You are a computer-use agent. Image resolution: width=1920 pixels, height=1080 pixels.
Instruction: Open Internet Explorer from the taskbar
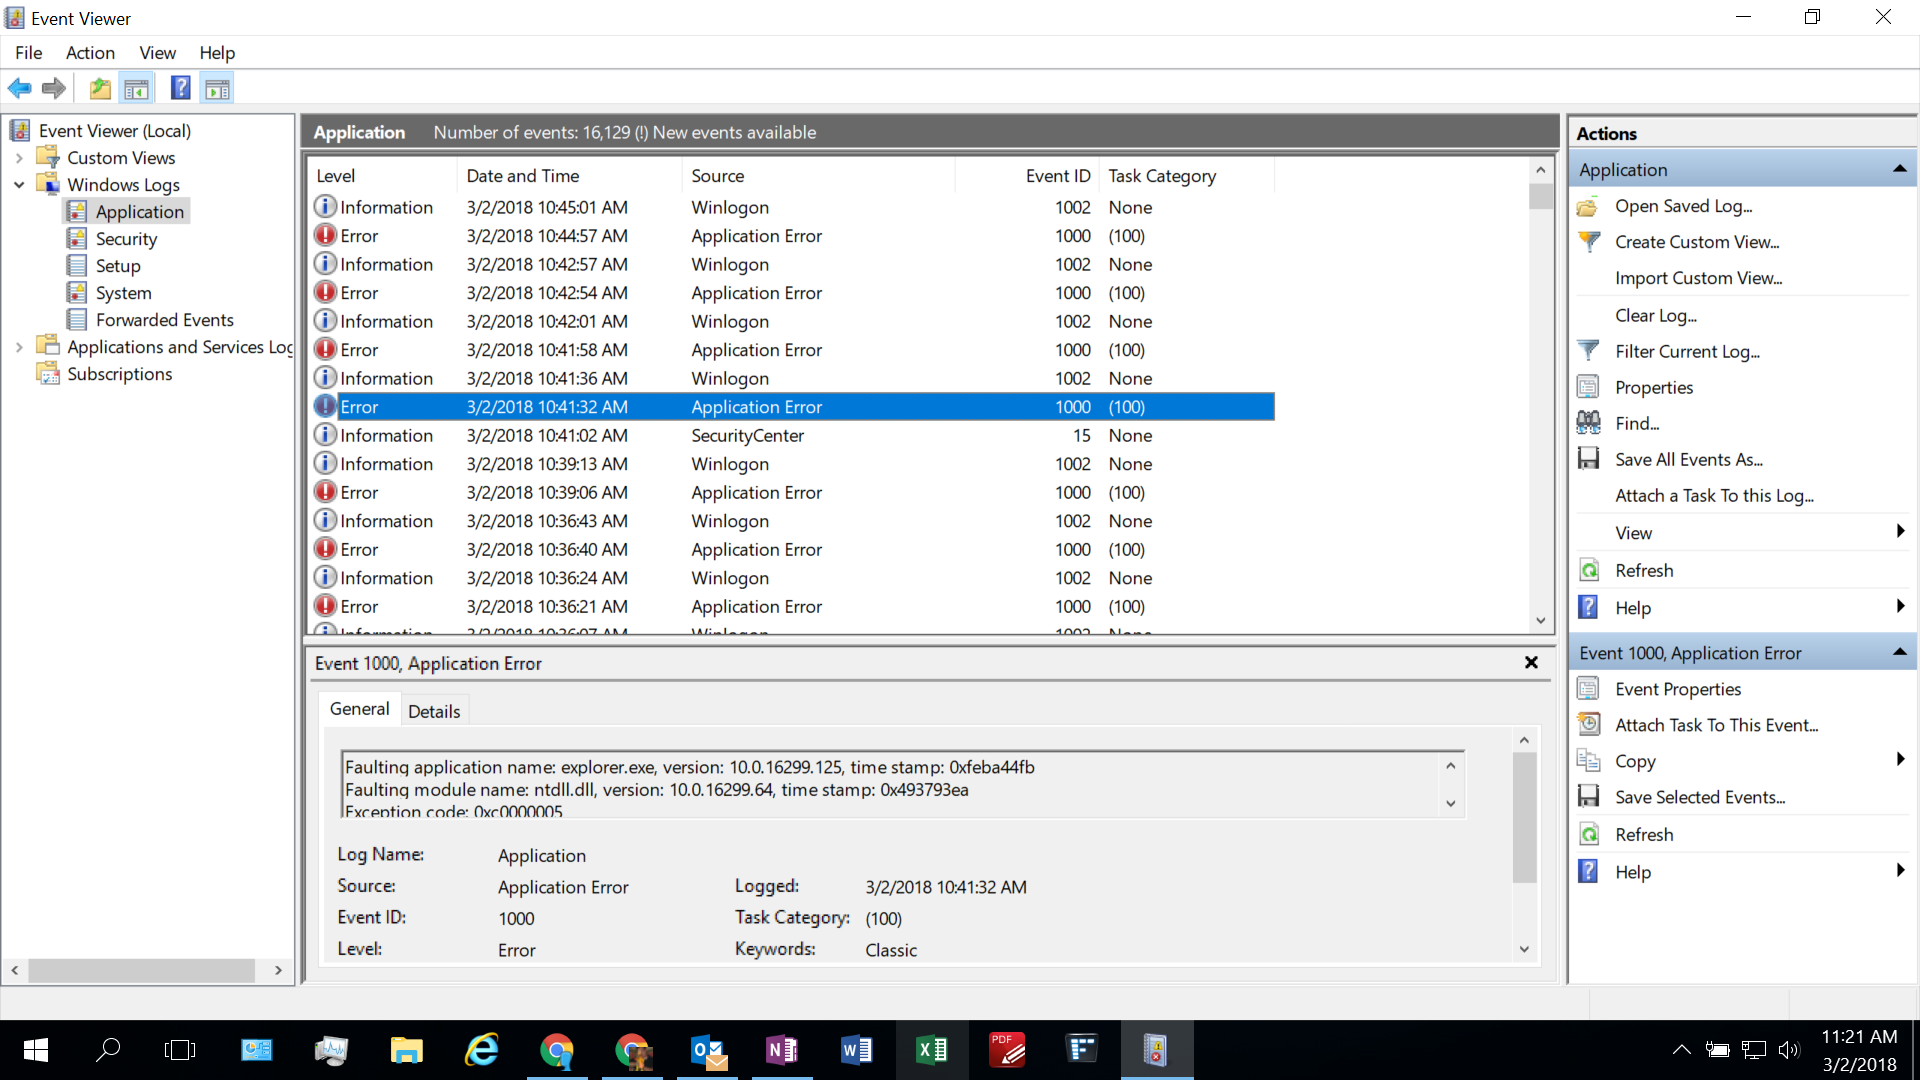[482, 1050]
